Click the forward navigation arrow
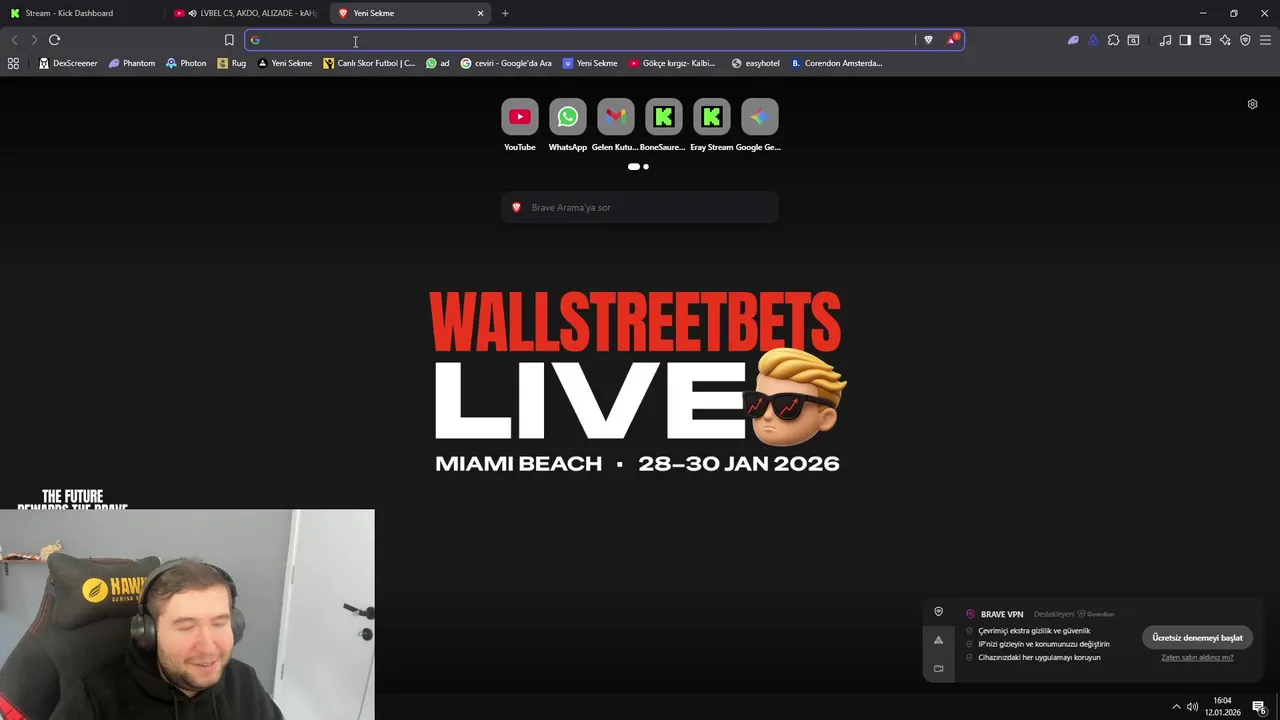The height and width of the screenshot is (720, 1280). (34, 40)
